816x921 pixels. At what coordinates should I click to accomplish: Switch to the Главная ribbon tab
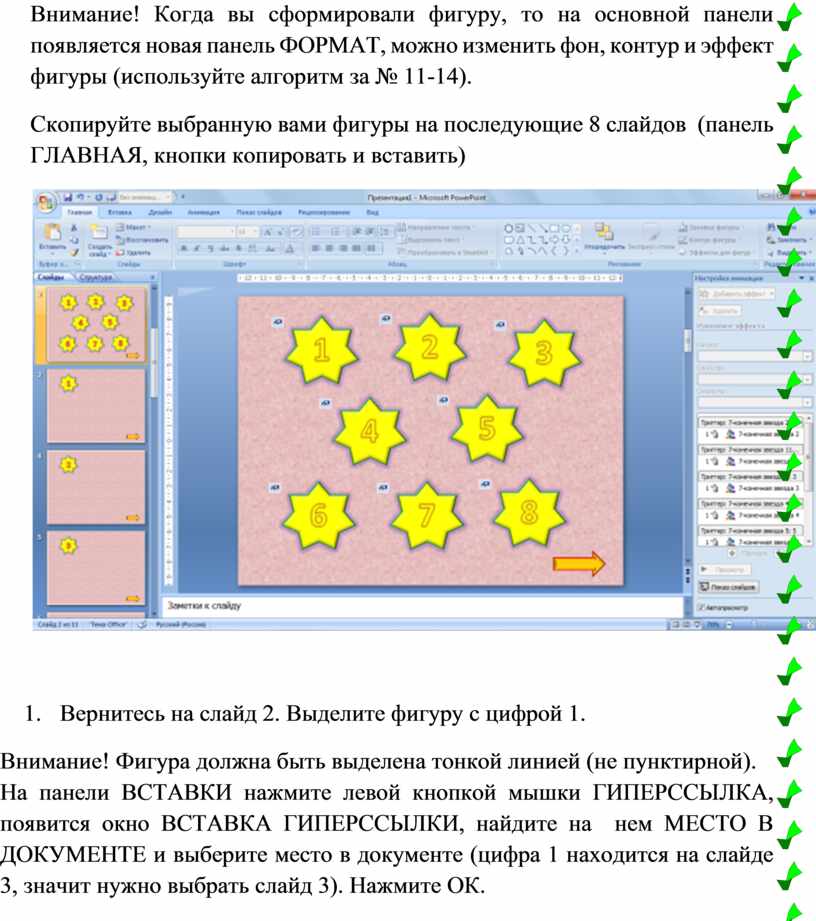pyautogui.click(x=79, y=213)
